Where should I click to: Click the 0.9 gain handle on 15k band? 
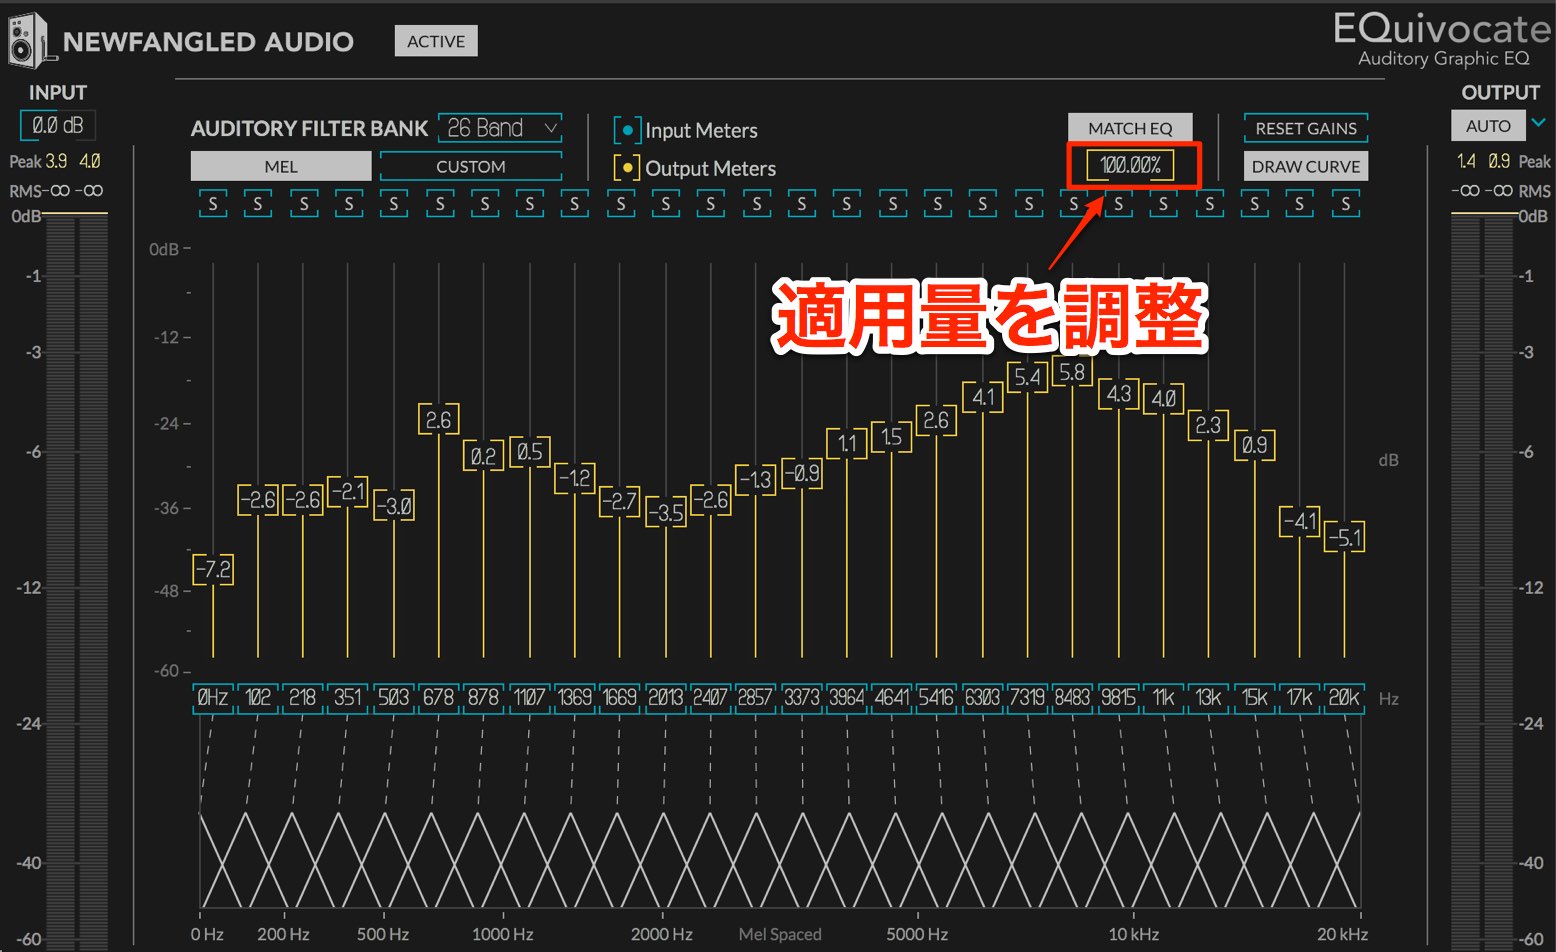[1254, 444]
